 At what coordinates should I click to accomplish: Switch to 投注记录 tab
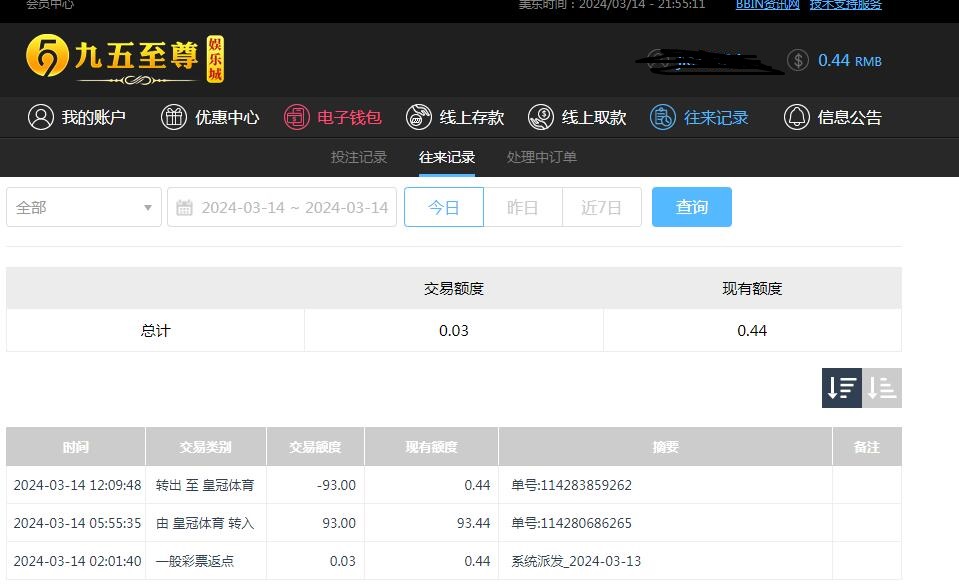coord(359,157)
